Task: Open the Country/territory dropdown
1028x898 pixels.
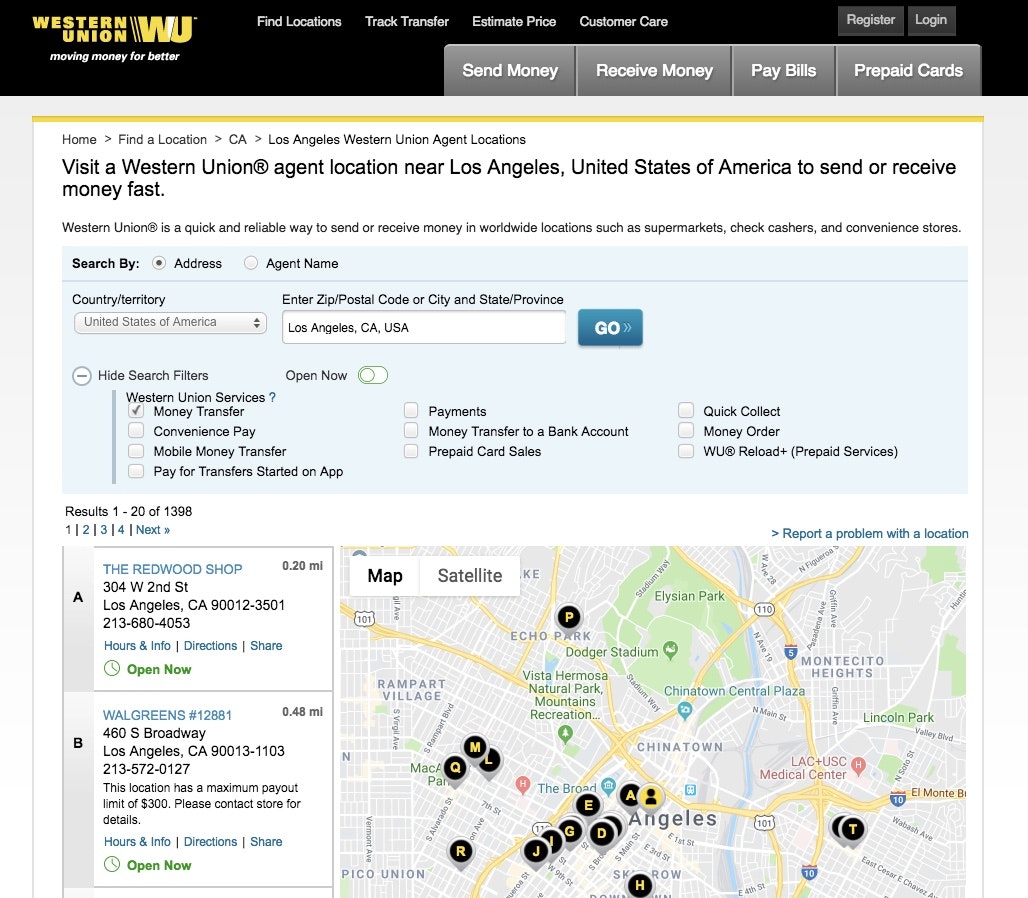Action: [x=169, y=322]
